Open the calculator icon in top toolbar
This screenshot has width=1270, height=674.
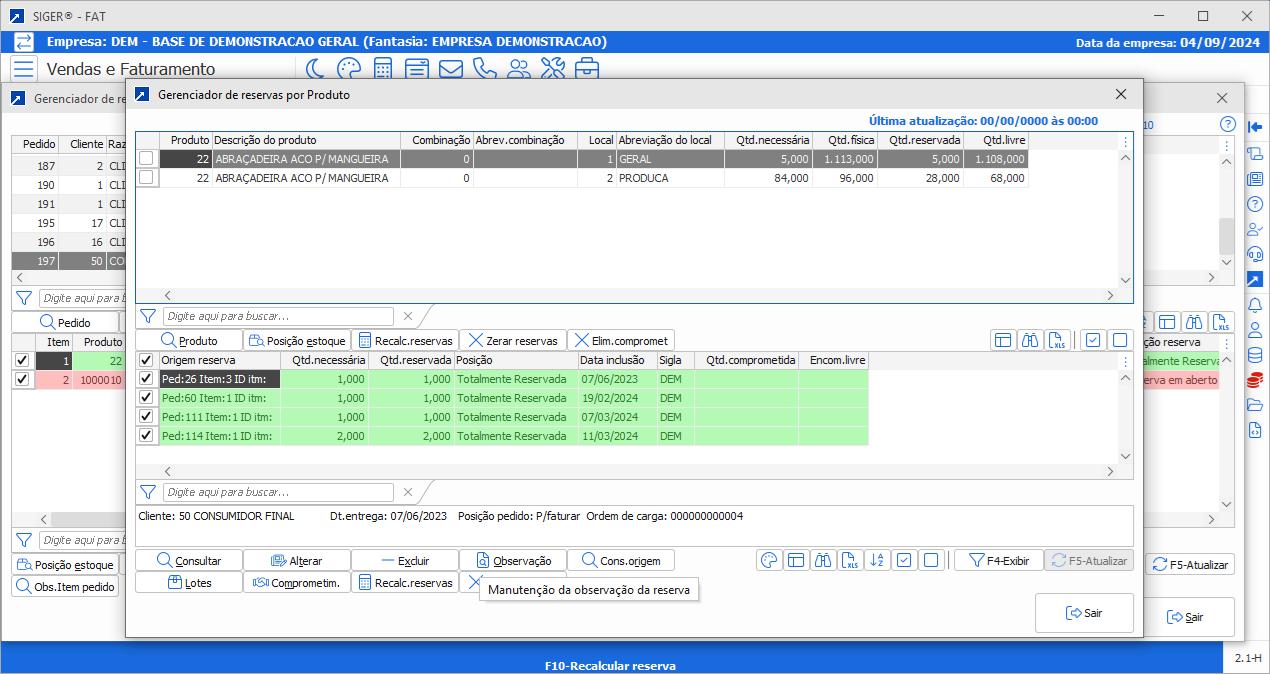coord(382,69)
